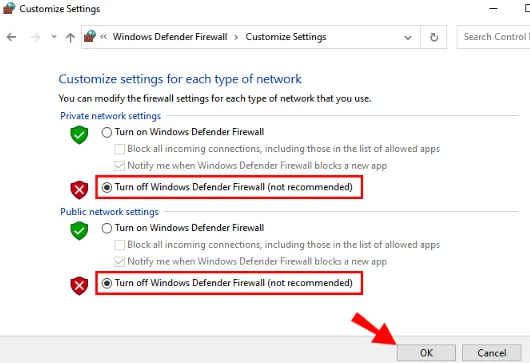The image size is (530, 363).
Task: Minimize the Customize Settings window
Action: pyautogui.click(x=493, y=8)
